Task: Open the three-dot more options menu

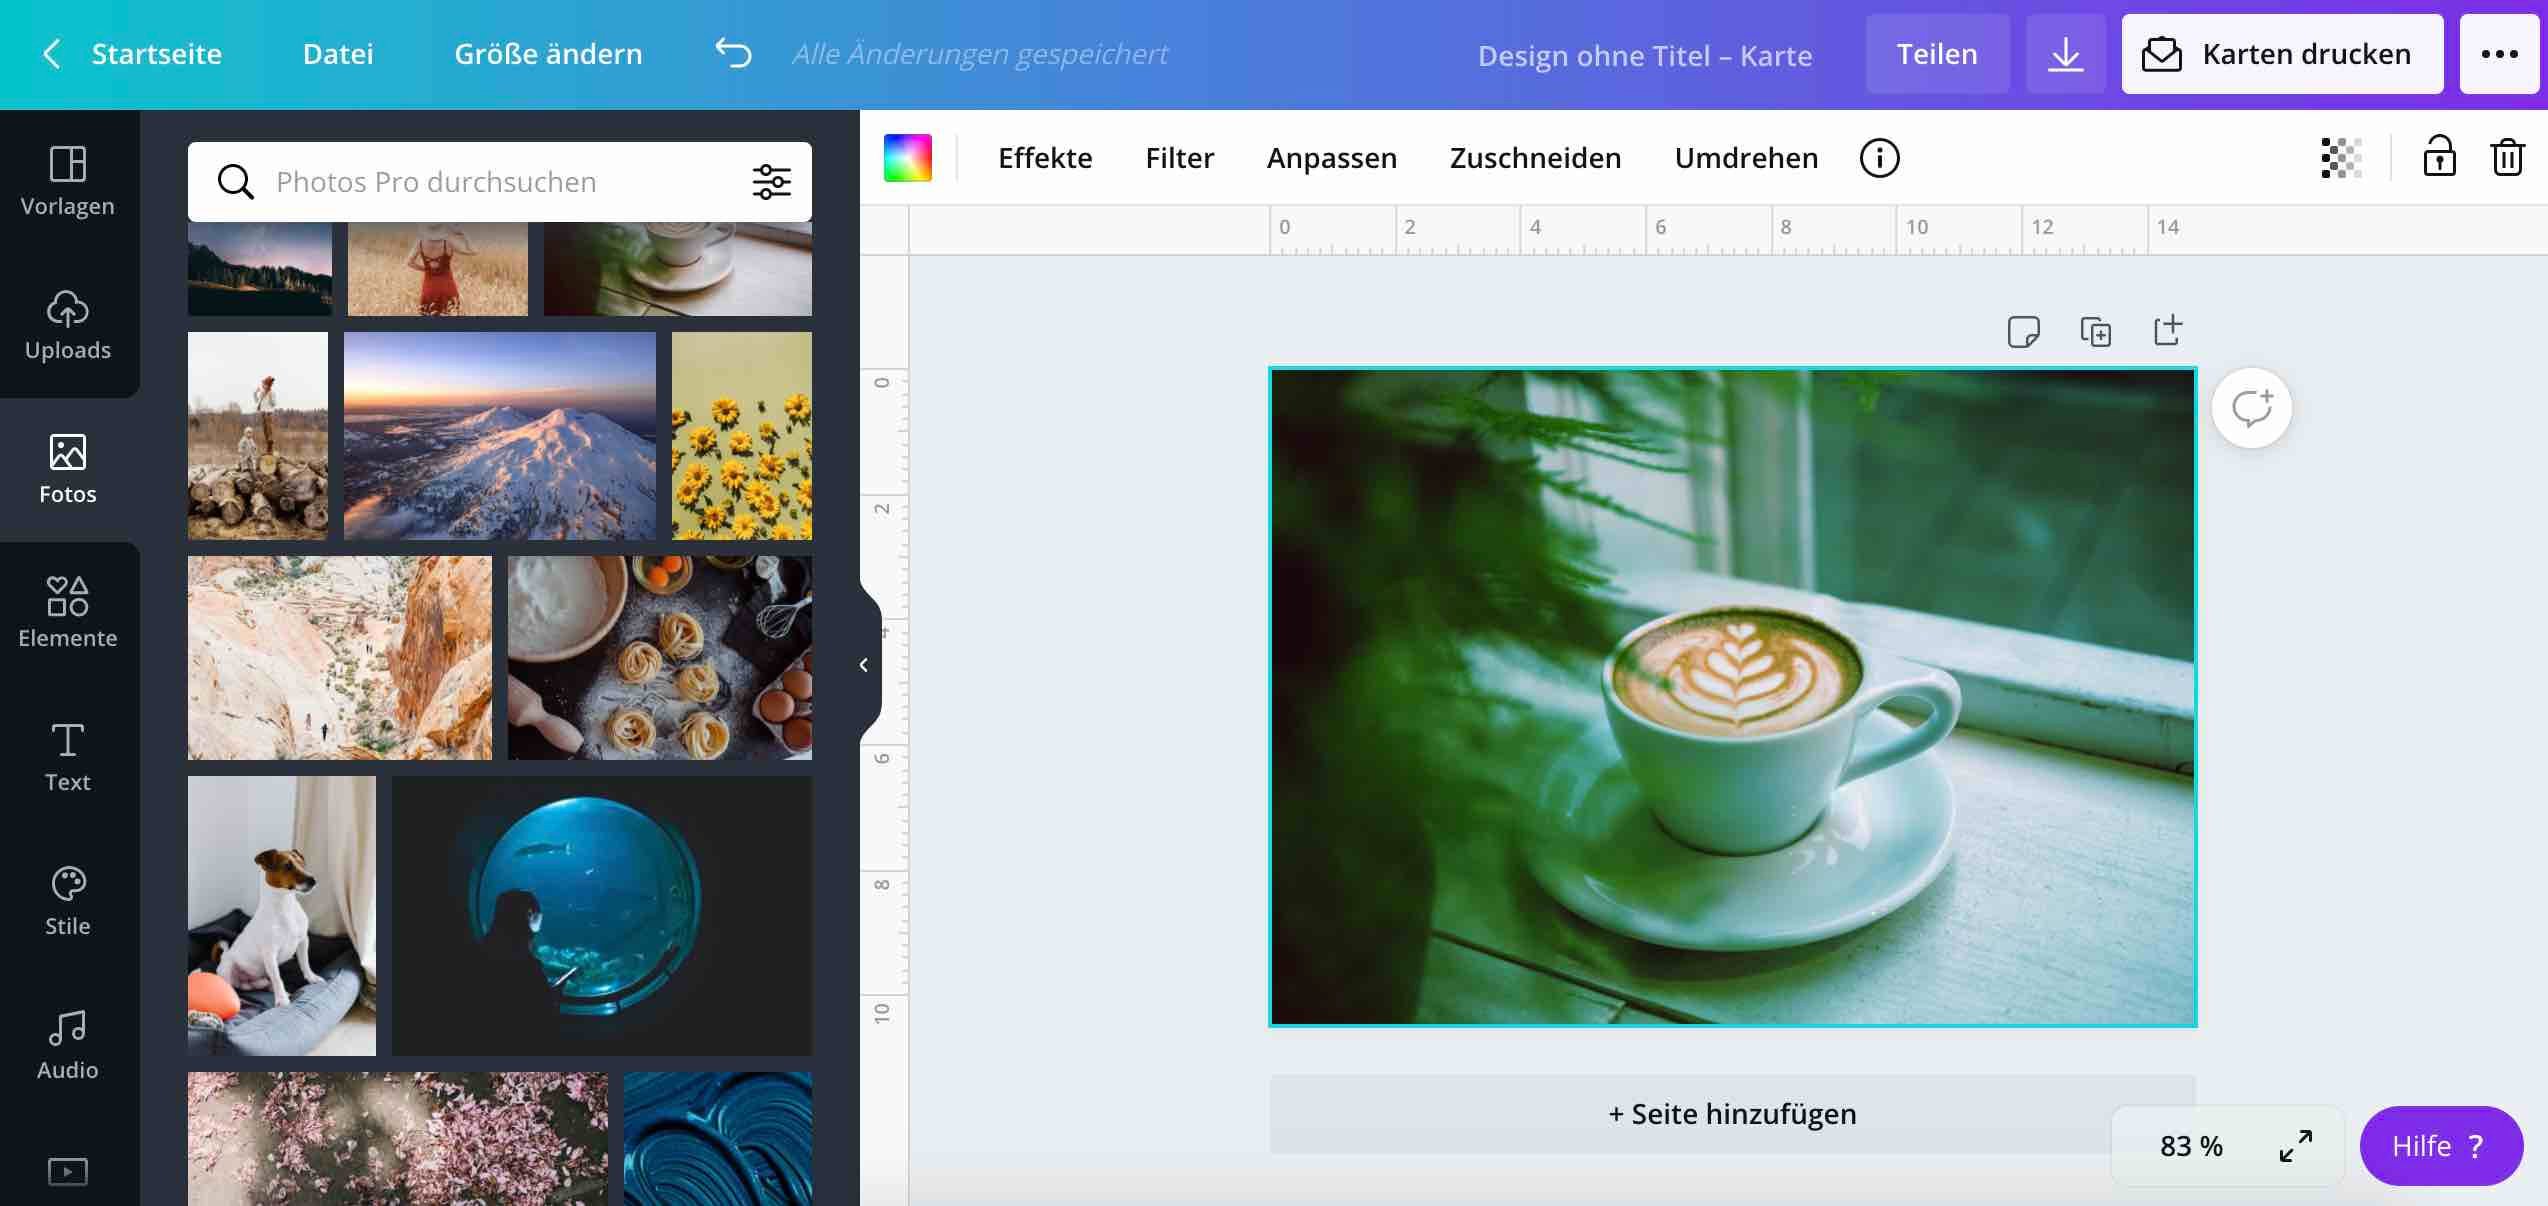Action: point(2499,54)
